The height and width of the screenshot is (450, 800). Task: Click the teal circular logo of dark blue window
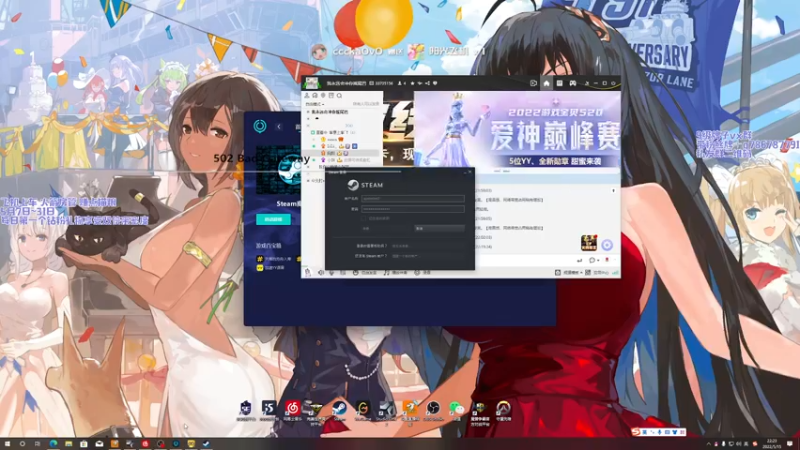point(260,126)
